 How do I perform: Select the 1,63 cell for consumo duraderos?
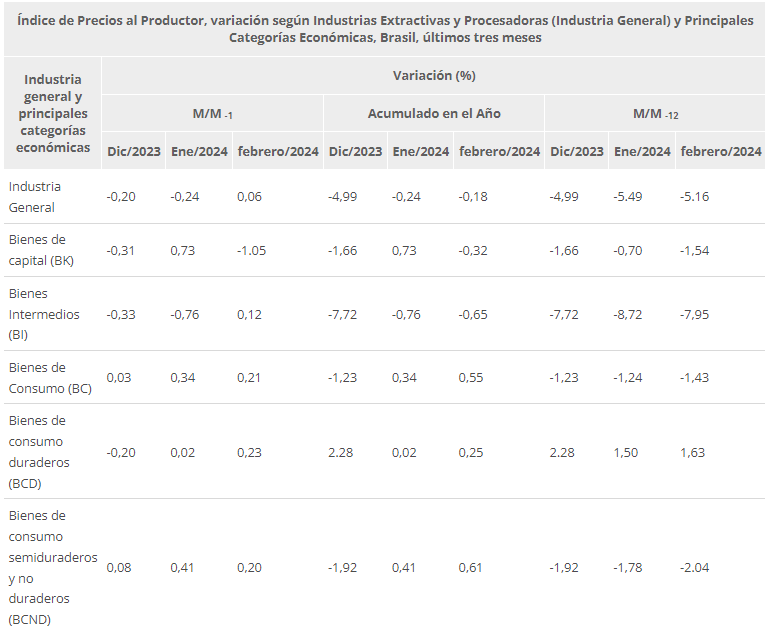coord(694,452)
